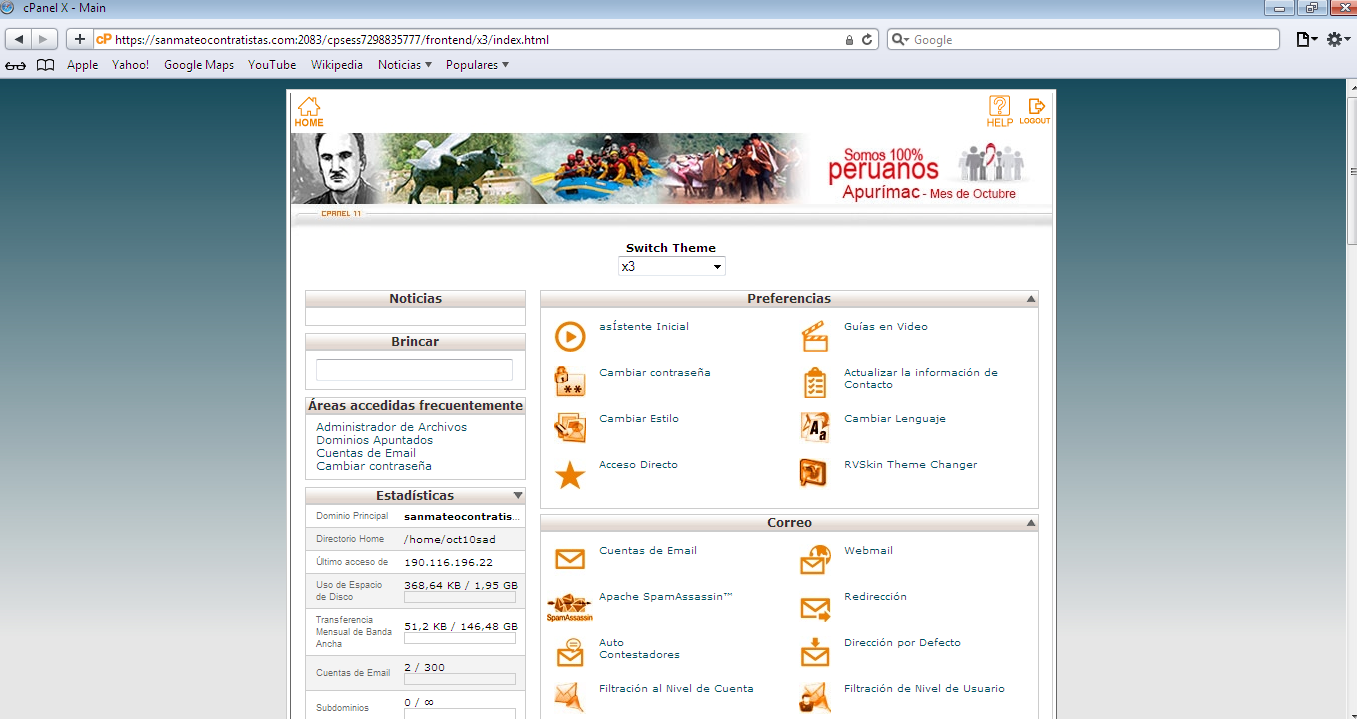The width and height of the screenshot is (1357, 719).
Task: Collapse the Estadísticas panel
Action: (x=518, y=495)
